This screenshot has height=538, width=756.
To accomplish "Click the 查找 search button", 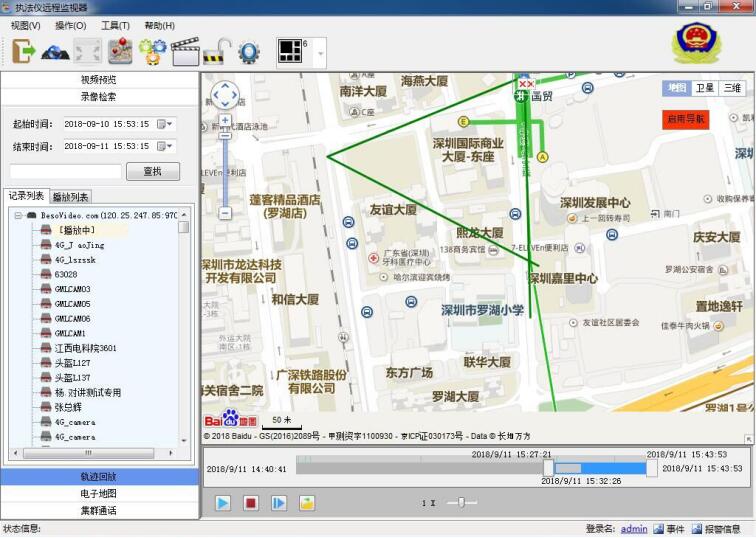I will (153, 171).
